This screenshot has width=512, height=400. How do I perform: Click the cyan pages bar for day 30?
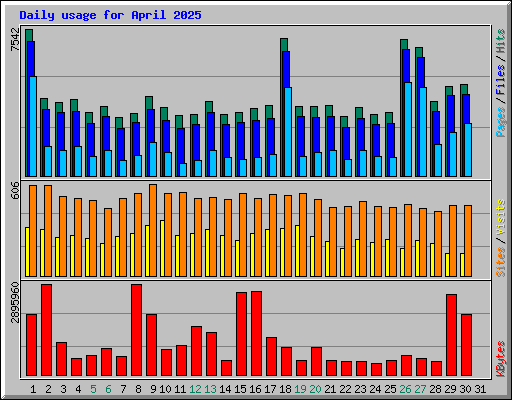click(x=468, y=150)
